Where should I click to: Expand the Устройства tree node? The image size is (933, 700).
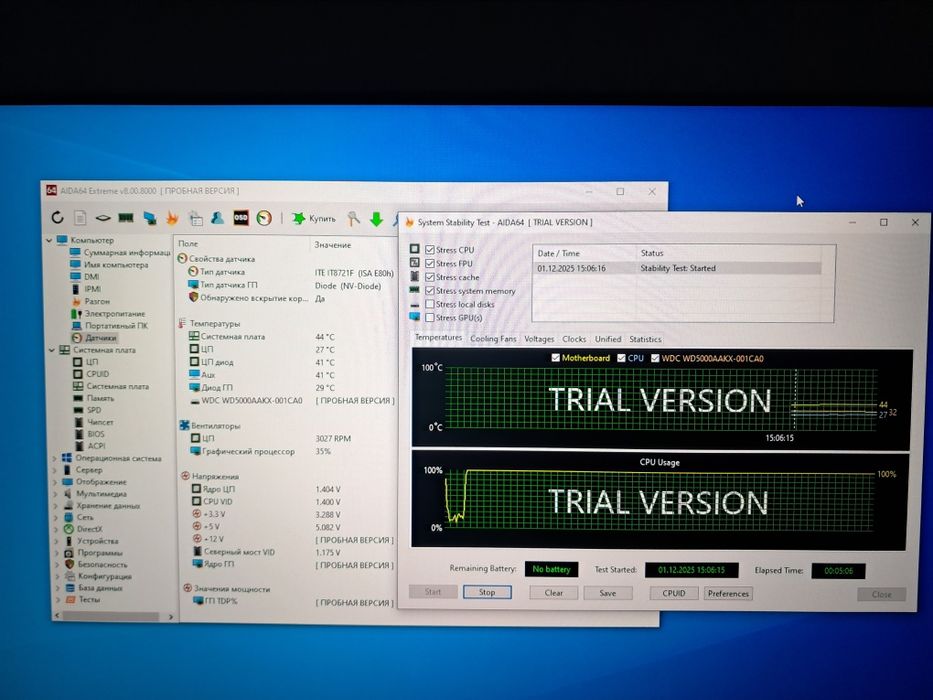[x=57, y=541]
